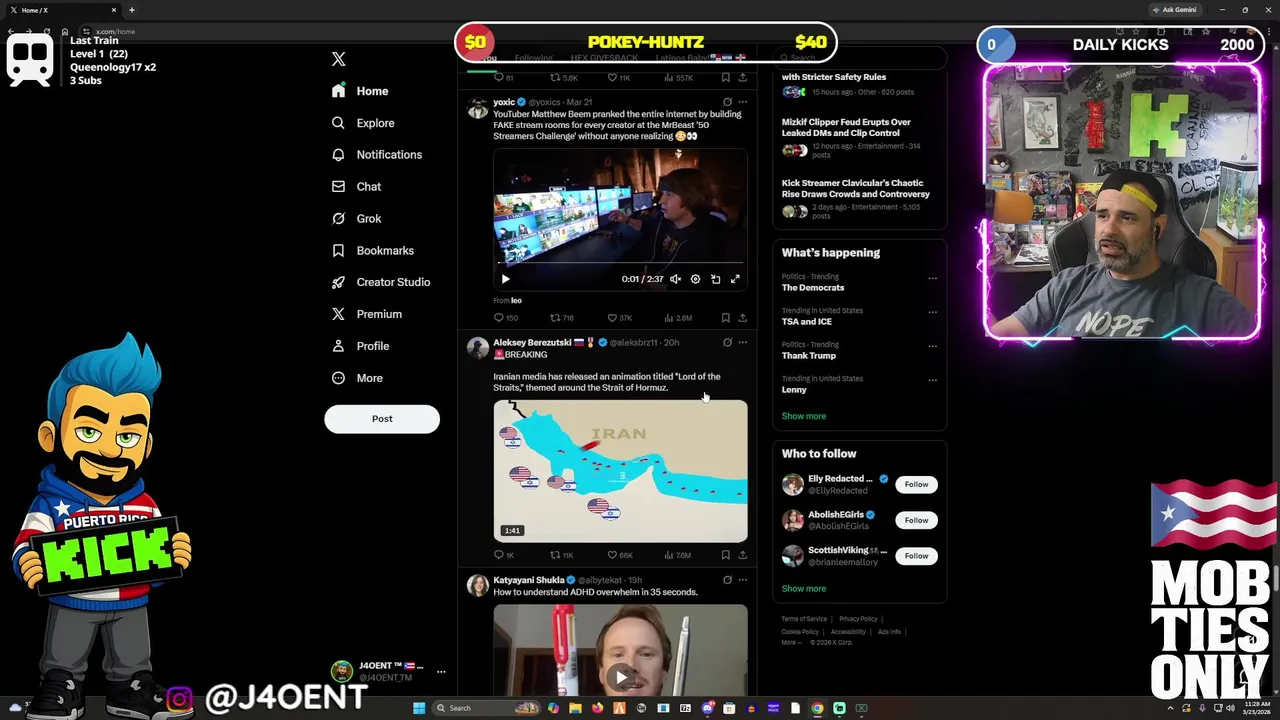Follow Elly Redacted

click(916, 484)
